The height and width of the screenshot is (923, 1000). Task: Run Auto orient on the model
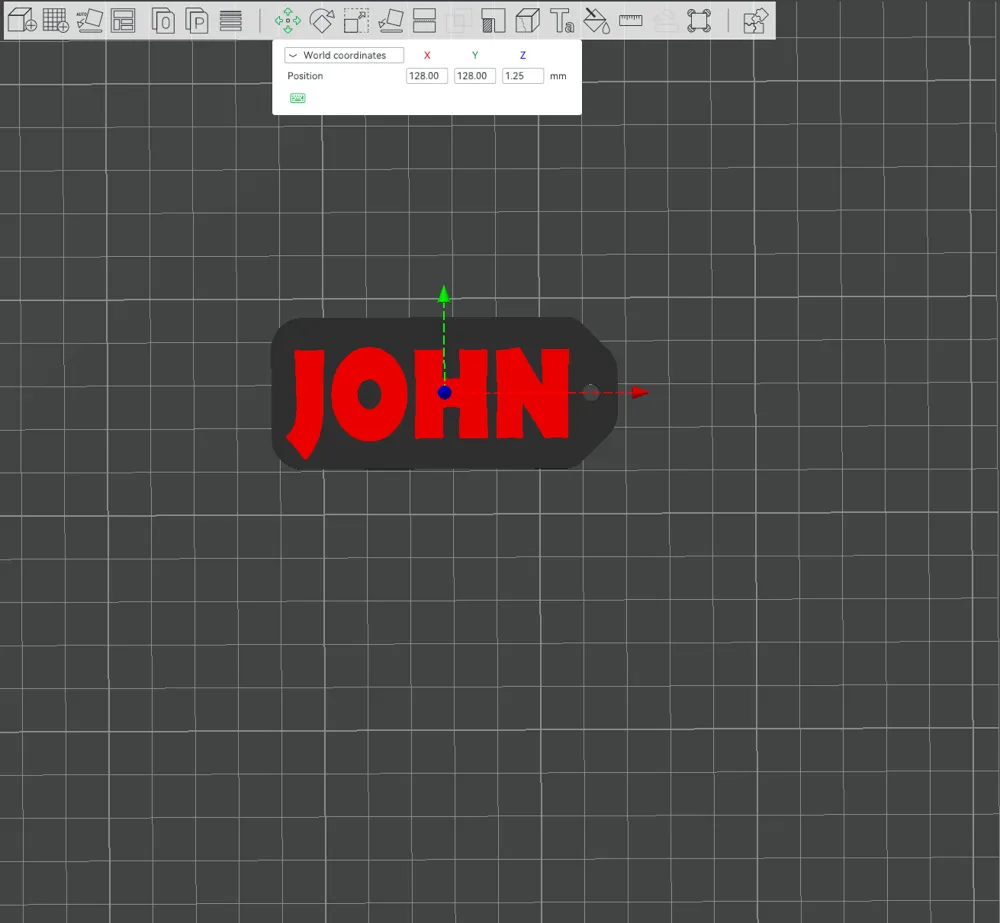click(x=89, y=20)
